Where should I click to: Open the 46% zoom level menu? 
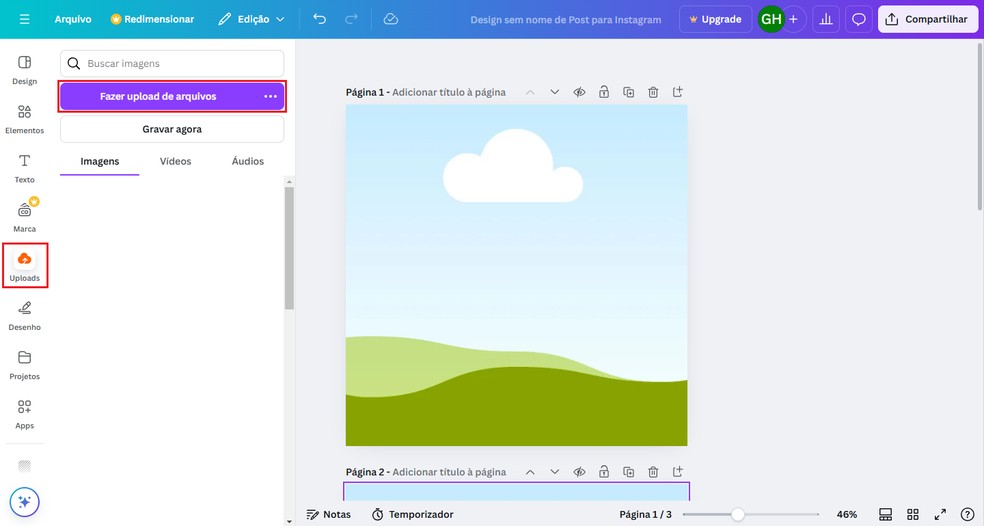point(847,515)
